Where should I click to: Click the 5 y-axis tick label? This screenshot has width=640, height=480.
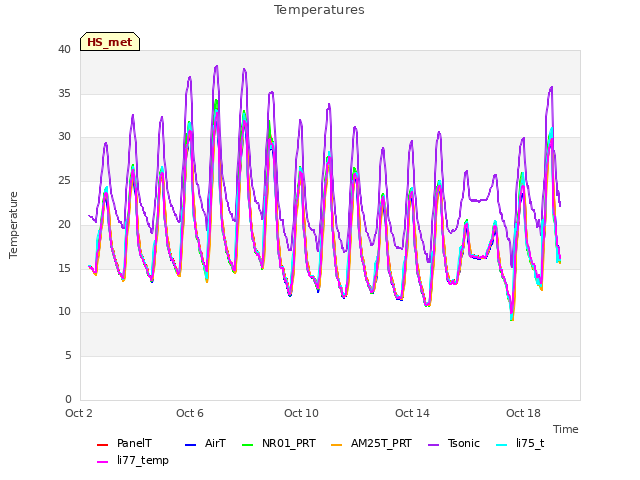(x=68, y=356)
